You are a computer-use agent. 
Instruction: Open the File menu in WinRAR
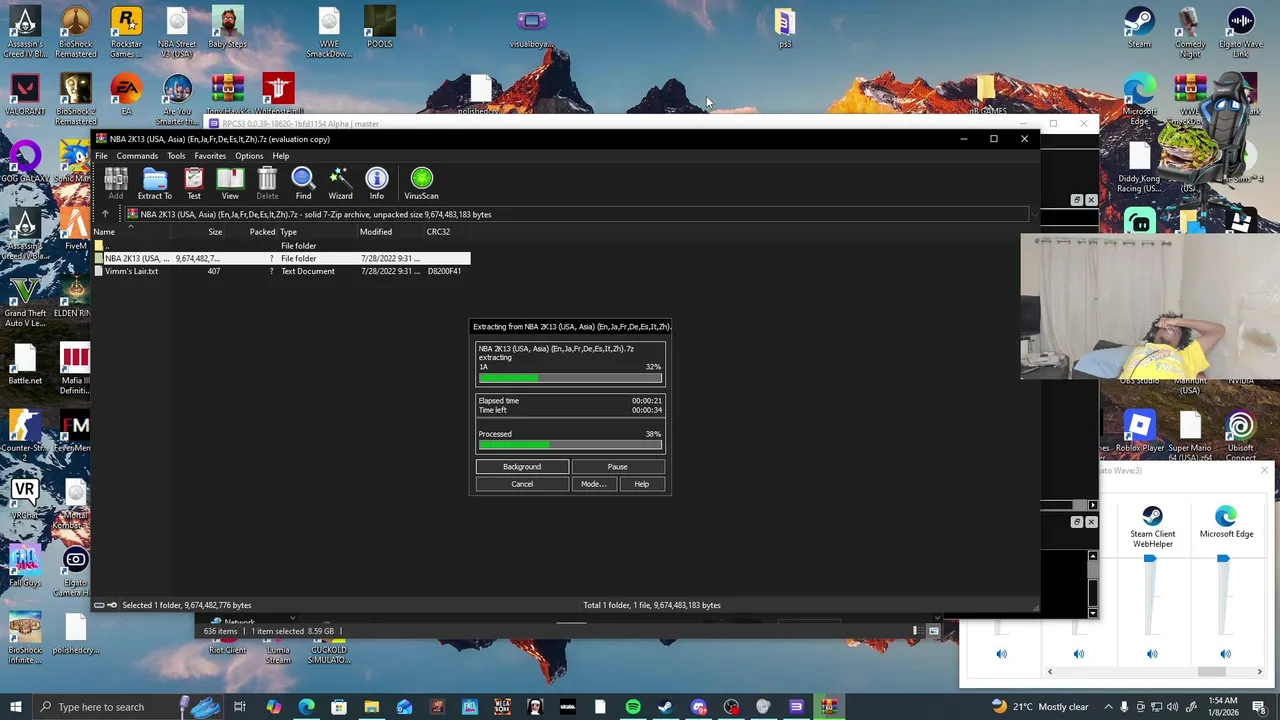101,156
